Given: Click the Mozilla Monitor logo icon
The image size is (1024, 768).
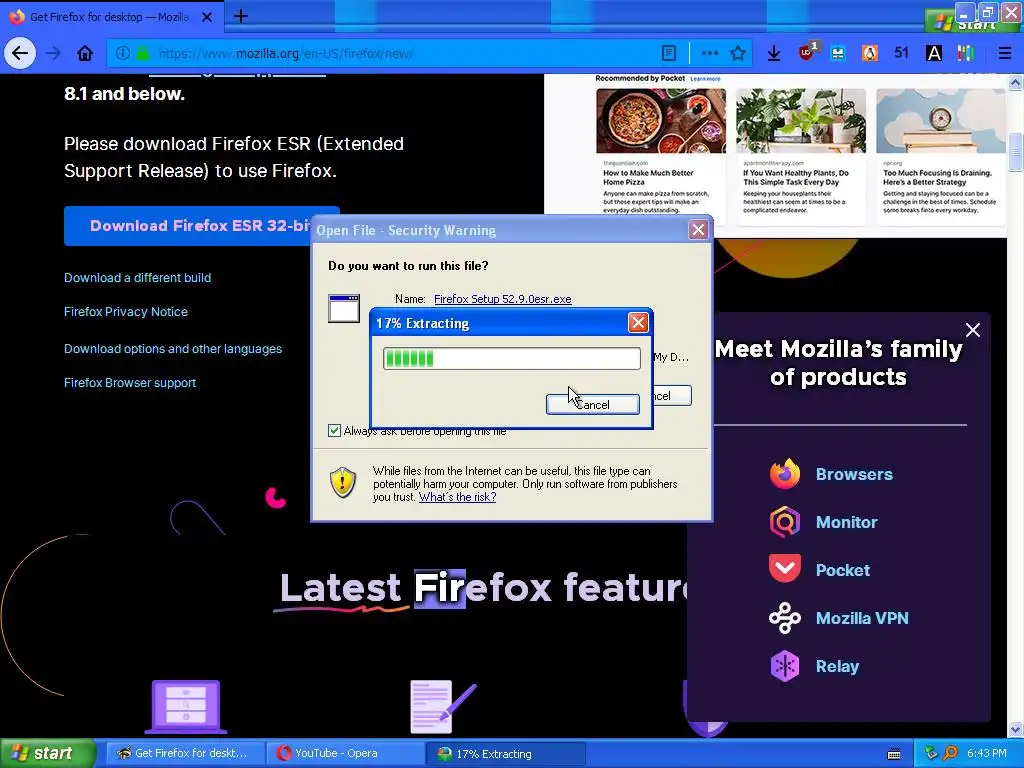Looking at the screenshot, I should (x=784, y=522).
